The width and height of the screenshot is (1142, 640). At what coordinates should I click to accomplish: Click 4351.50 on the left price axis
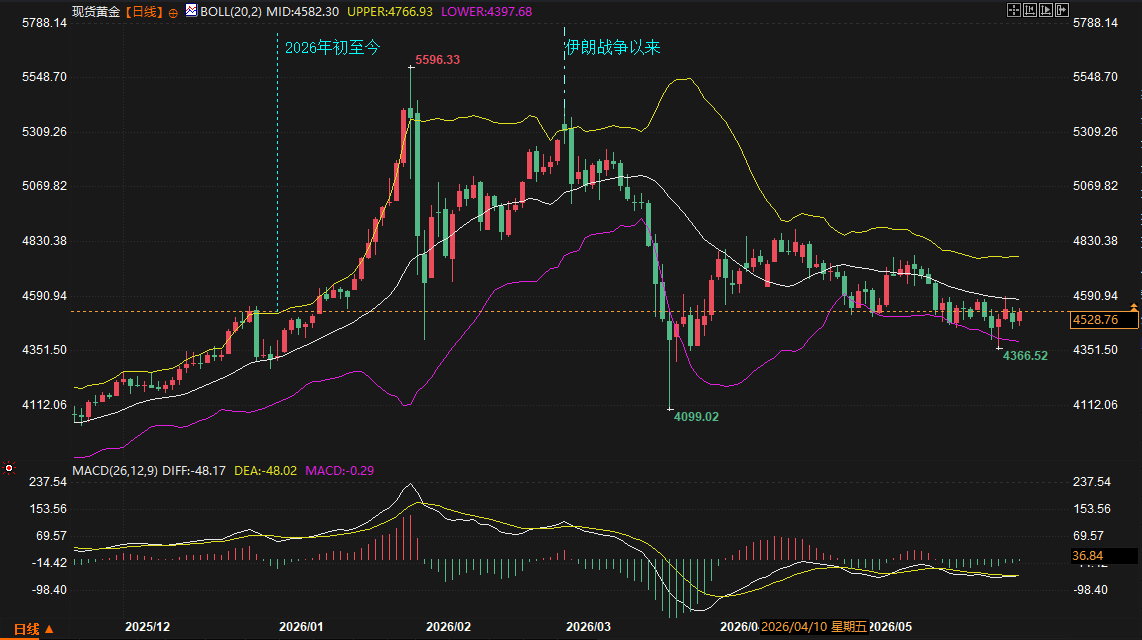click(x=44, y=349)
